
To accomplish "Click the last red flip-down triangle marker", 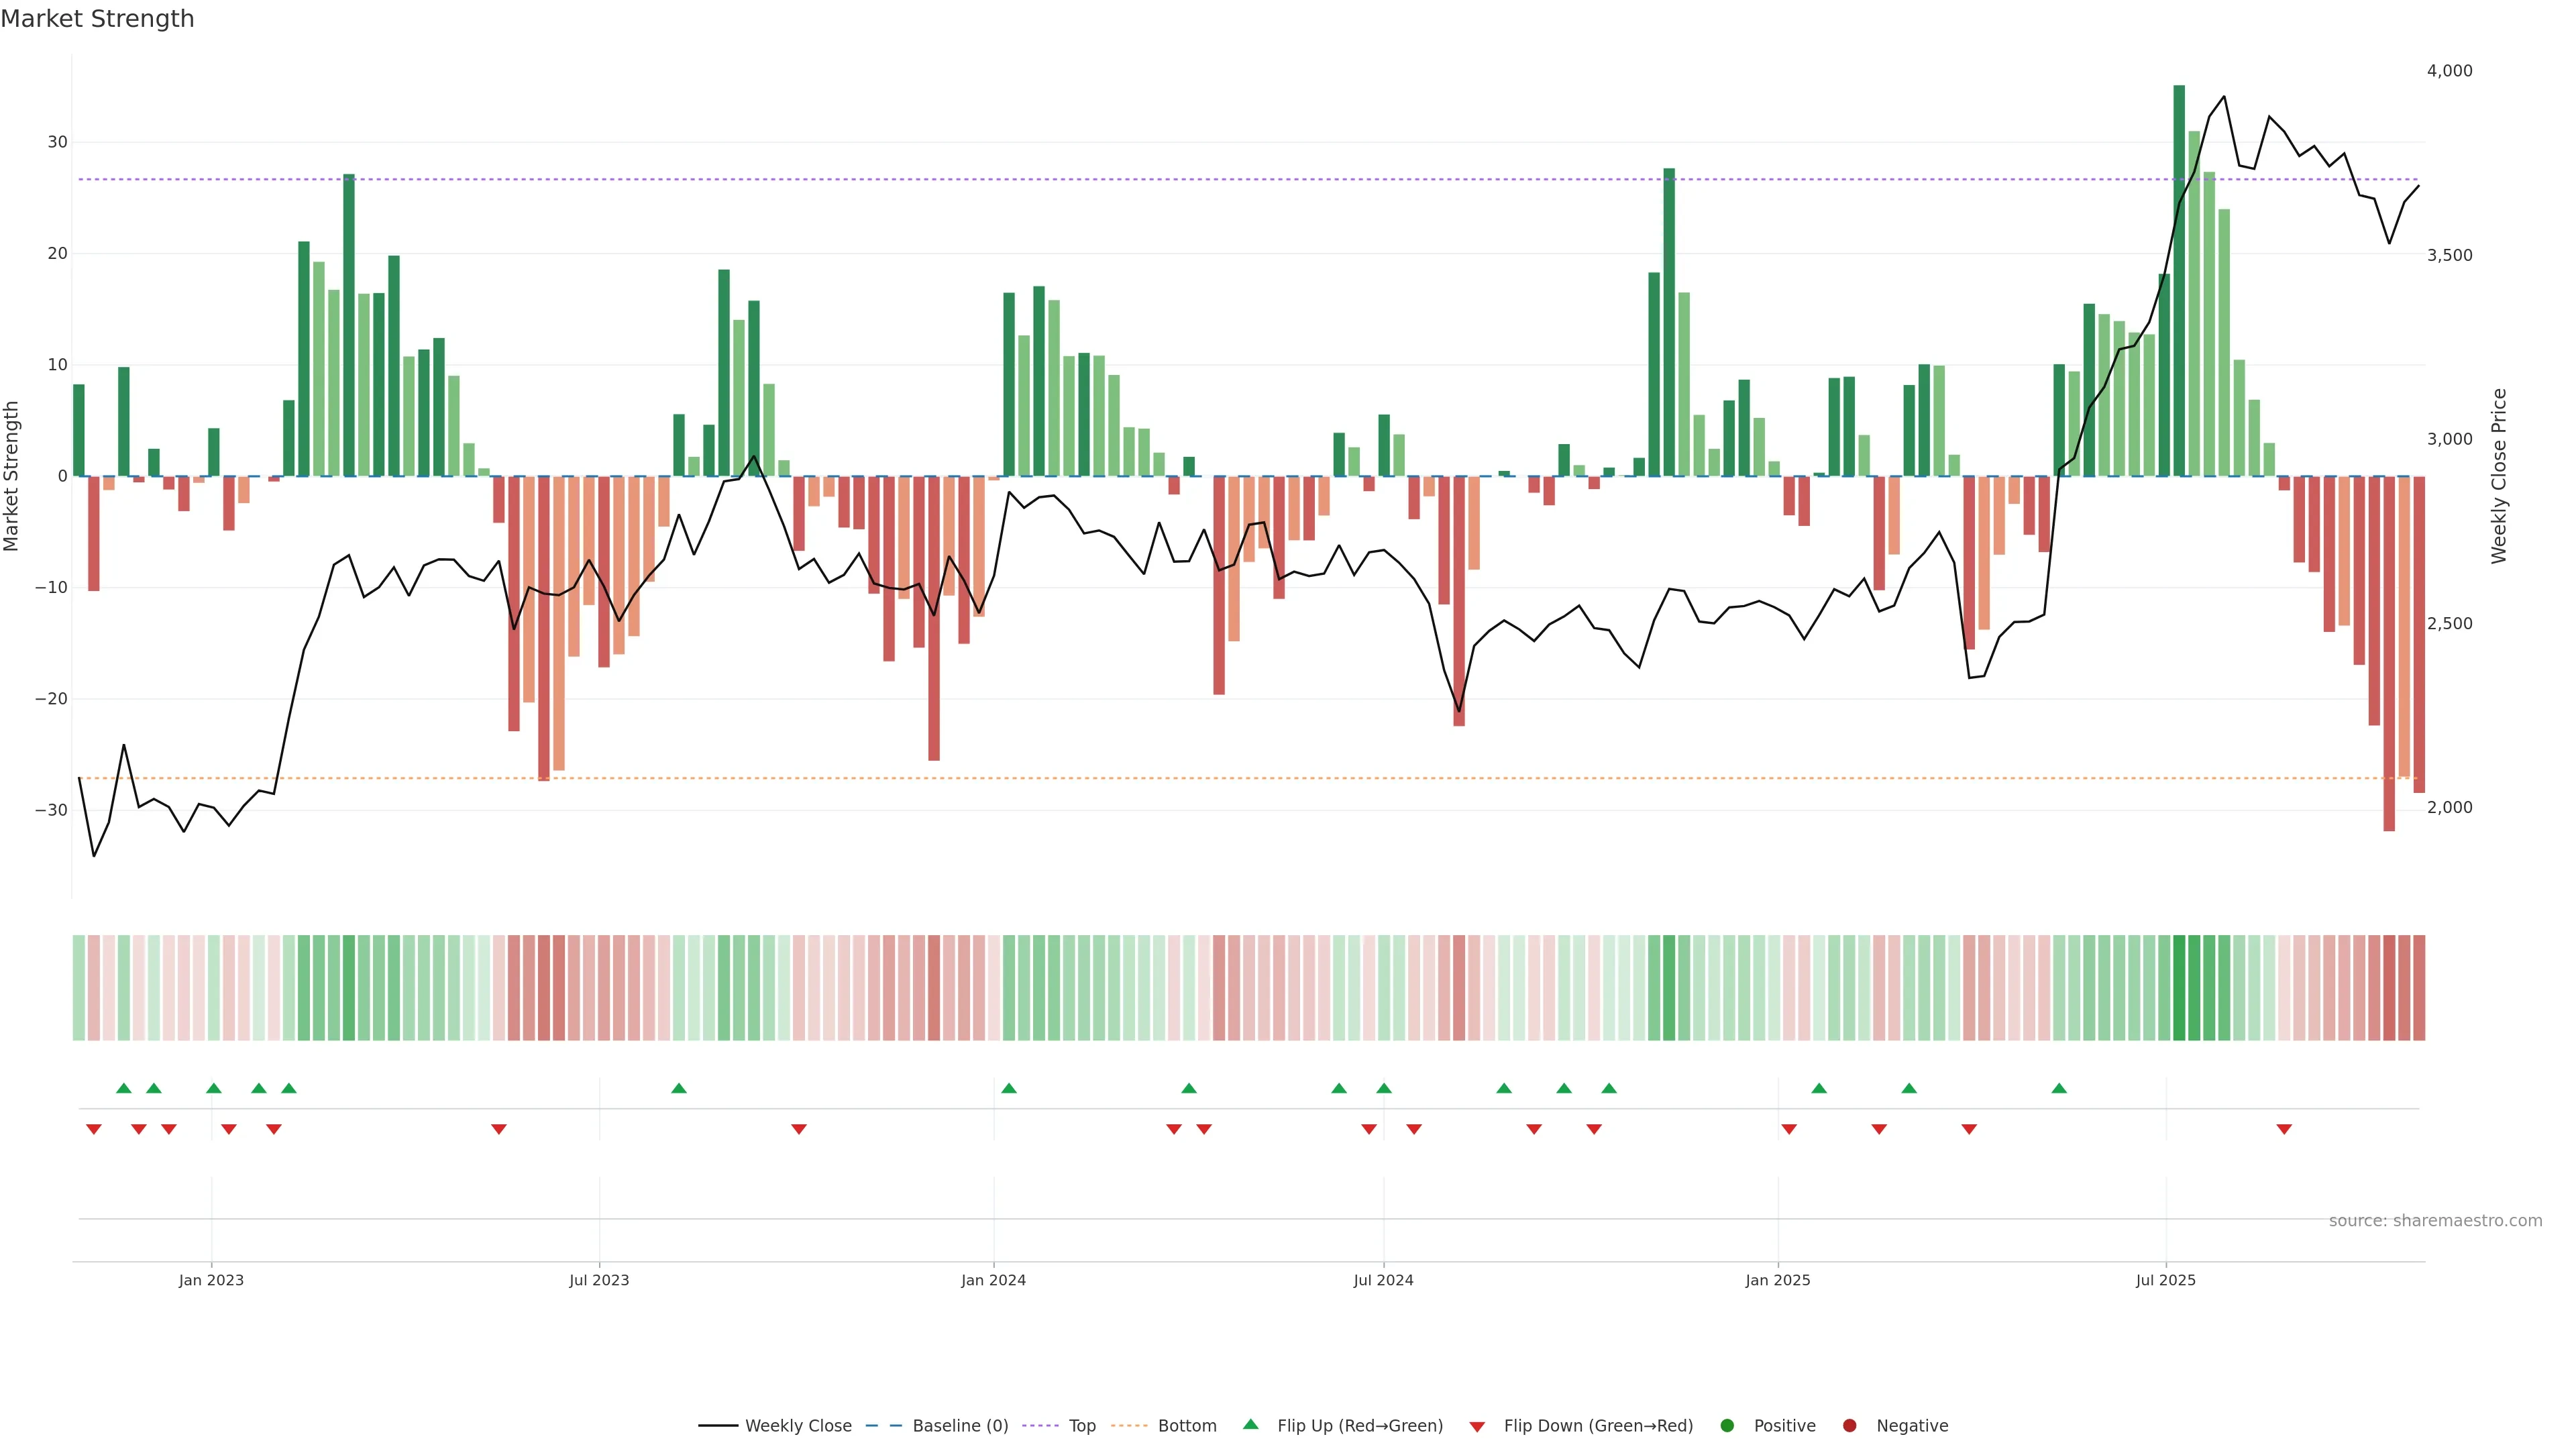I will coord(2284,1129).
